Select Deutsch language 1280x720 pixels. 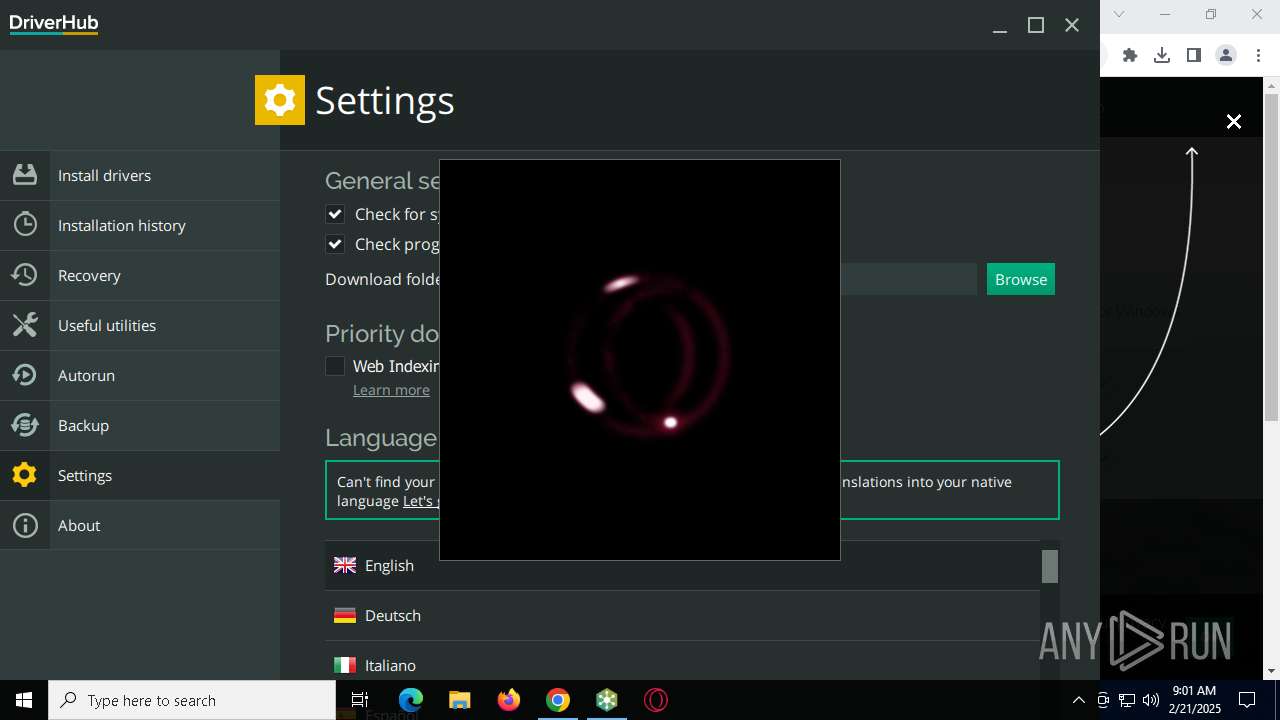[x=682, y=615]
